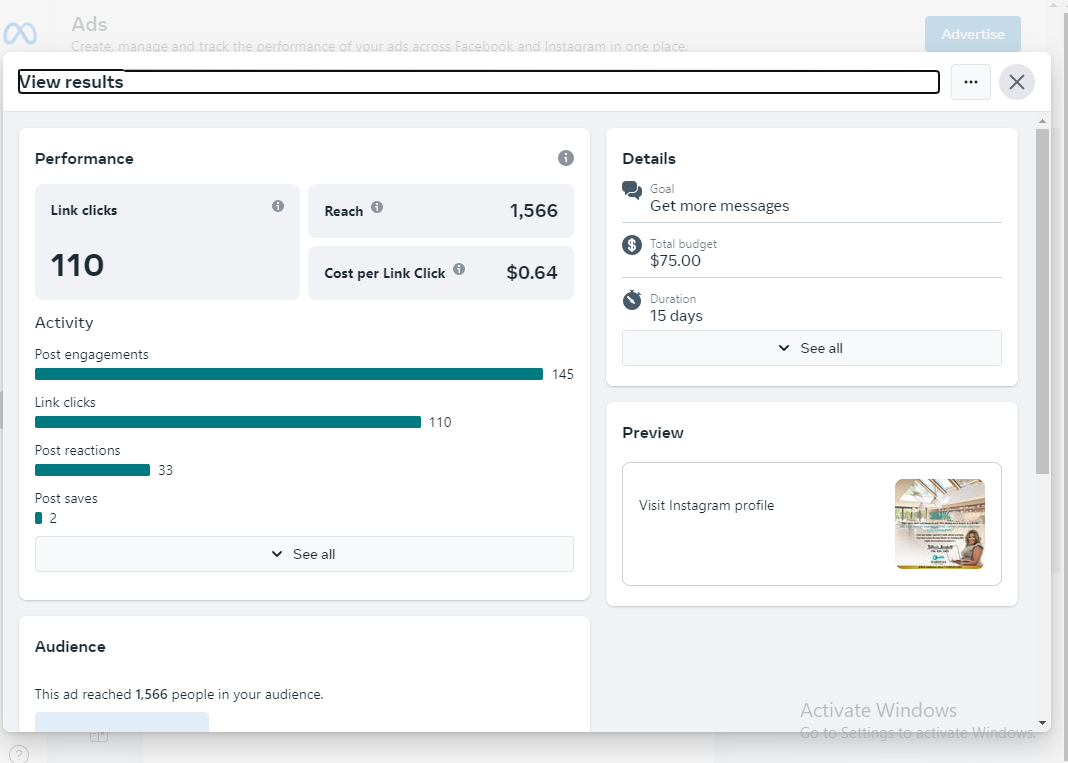The width and height of the screenshot is (1068, 763).
Task: Click the 'This ad reached 1,566 people' text
Action: pyautogui.click(x=179, y=694)
